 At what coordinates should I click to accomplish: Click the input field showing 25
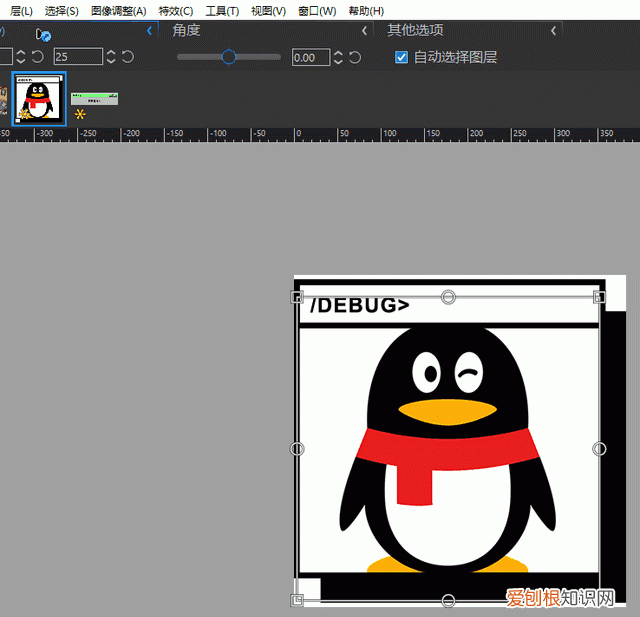[78, 57]
